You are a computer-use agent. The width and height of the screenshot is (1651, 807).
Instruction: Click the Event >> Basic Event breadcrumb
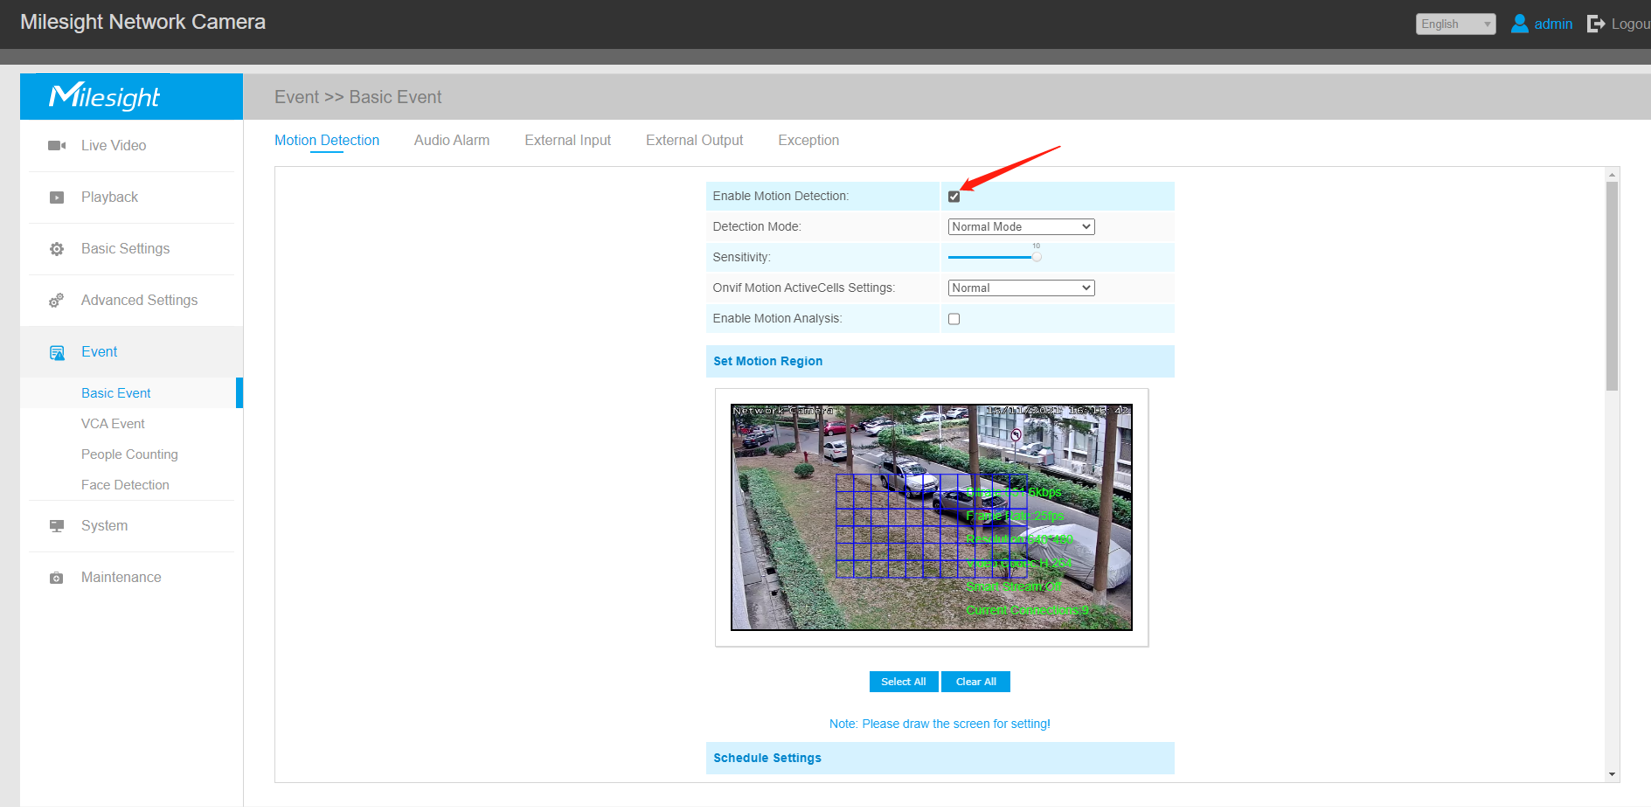tap(358, 97)
